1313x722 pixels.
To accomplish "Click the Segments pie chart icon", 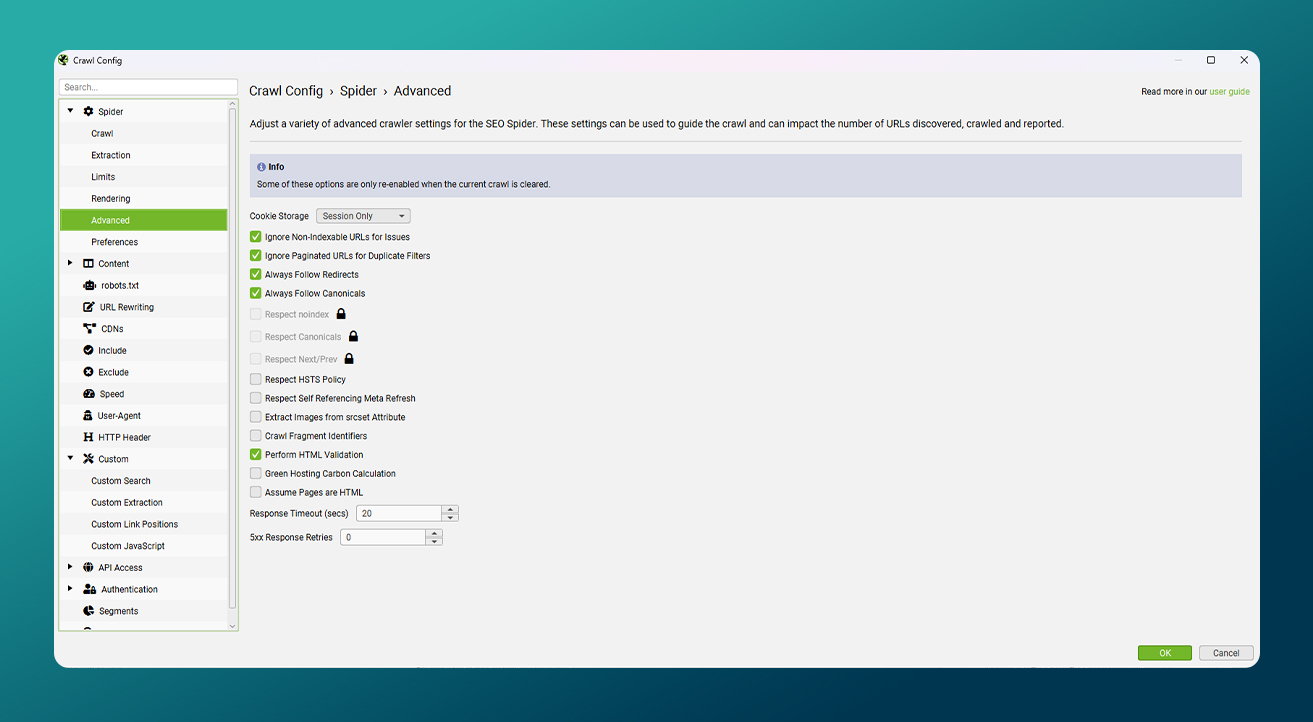I will tap(89, 611).
